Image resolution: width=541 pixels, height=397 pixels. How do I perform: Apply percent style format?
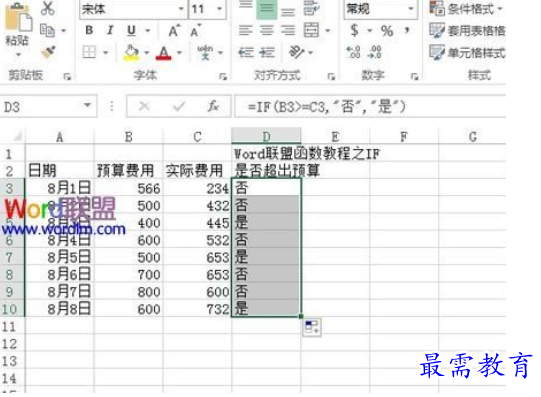tap(387, 31)
